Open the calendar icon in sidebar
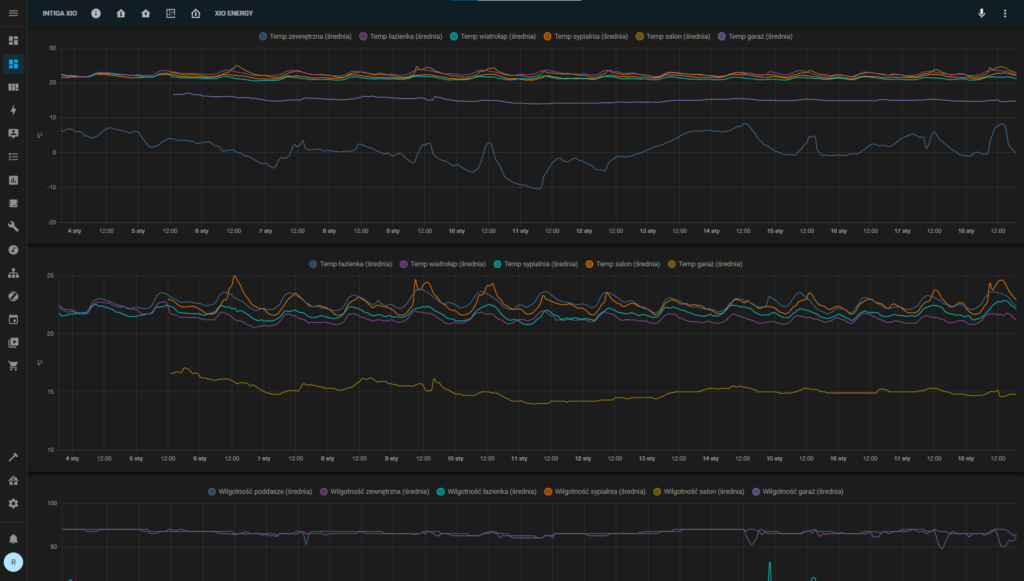 [13, 320]
